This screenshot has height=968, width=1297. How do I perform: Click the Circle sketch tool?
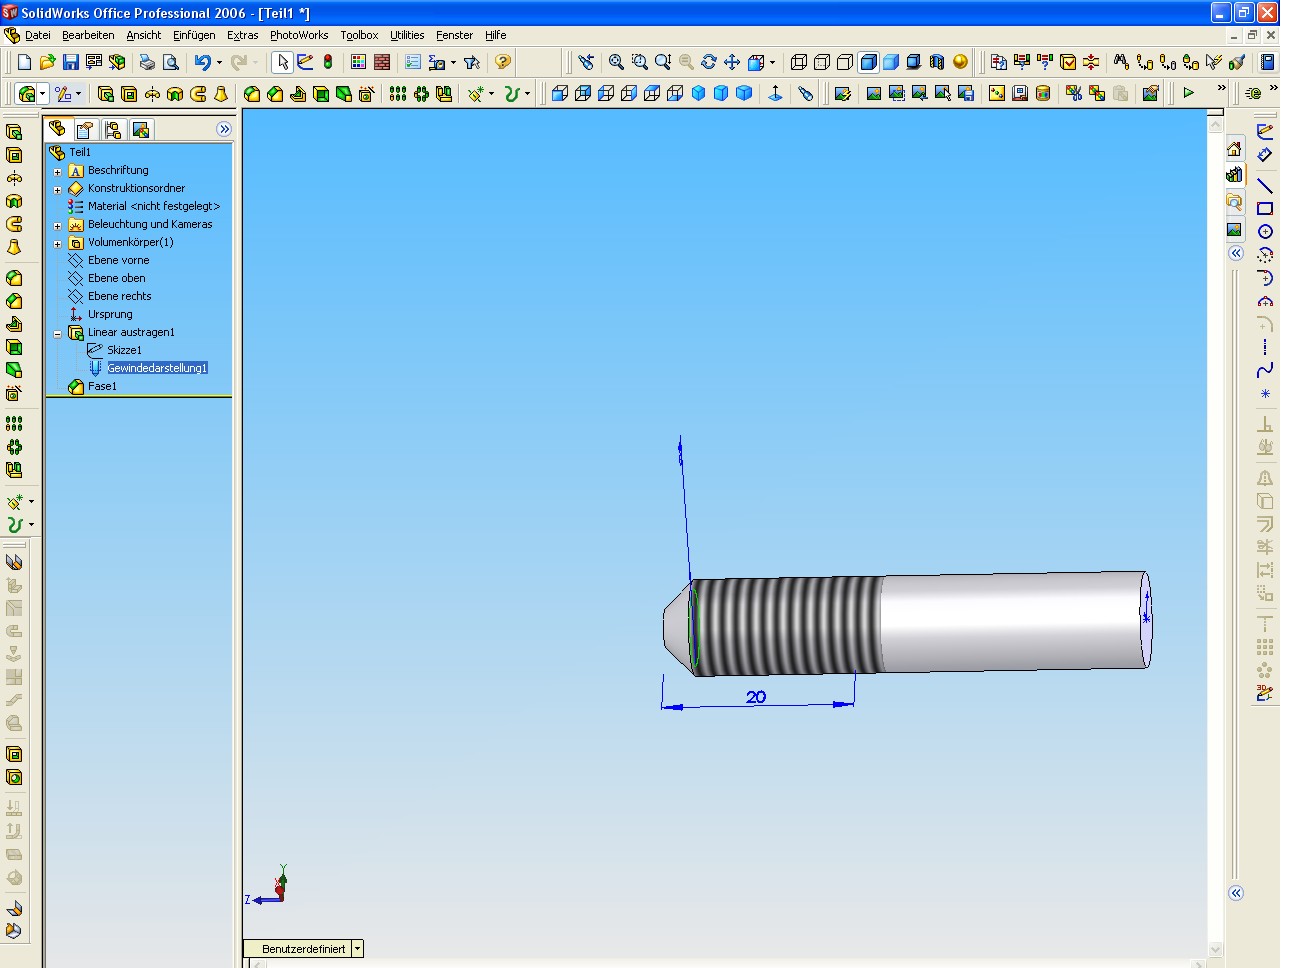click(x=1265, y=232)
